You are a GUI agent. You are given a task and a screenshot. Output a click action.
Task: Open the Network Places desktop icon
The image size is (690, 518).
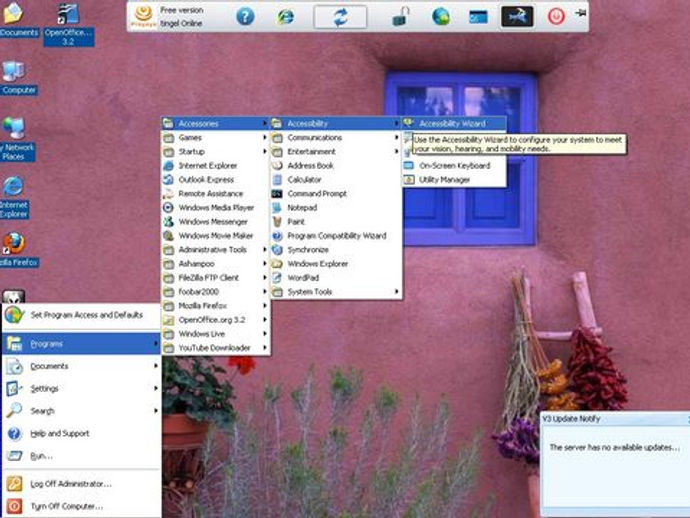coord(17,139)
